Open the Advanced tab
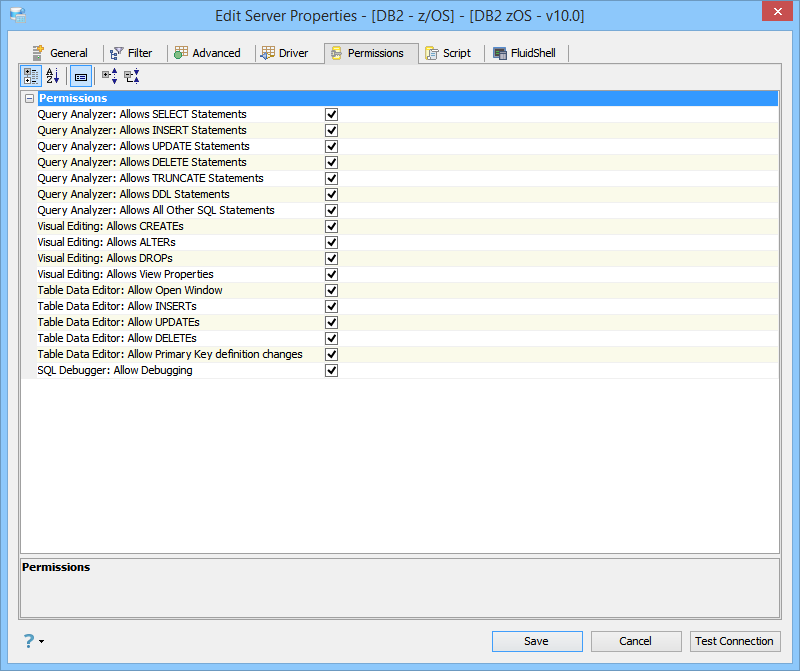Screen dimensions: 800x671 207,53
